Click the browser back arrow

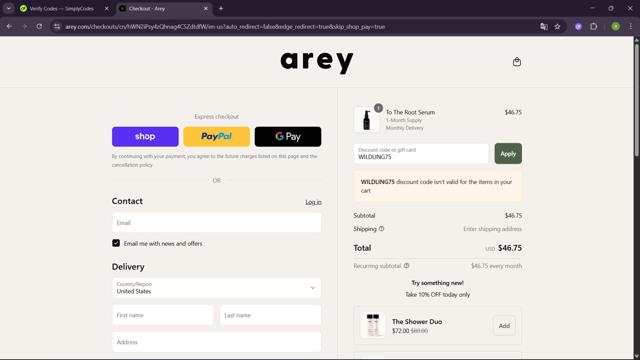pyautogui.click(x=9, y=27)
